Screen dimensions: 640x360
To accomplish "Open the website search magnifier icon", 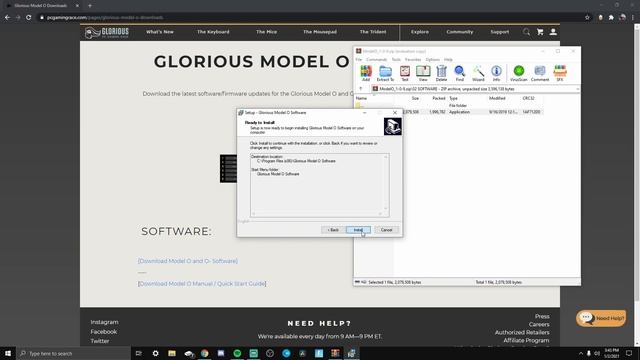I will pos(527,32).
